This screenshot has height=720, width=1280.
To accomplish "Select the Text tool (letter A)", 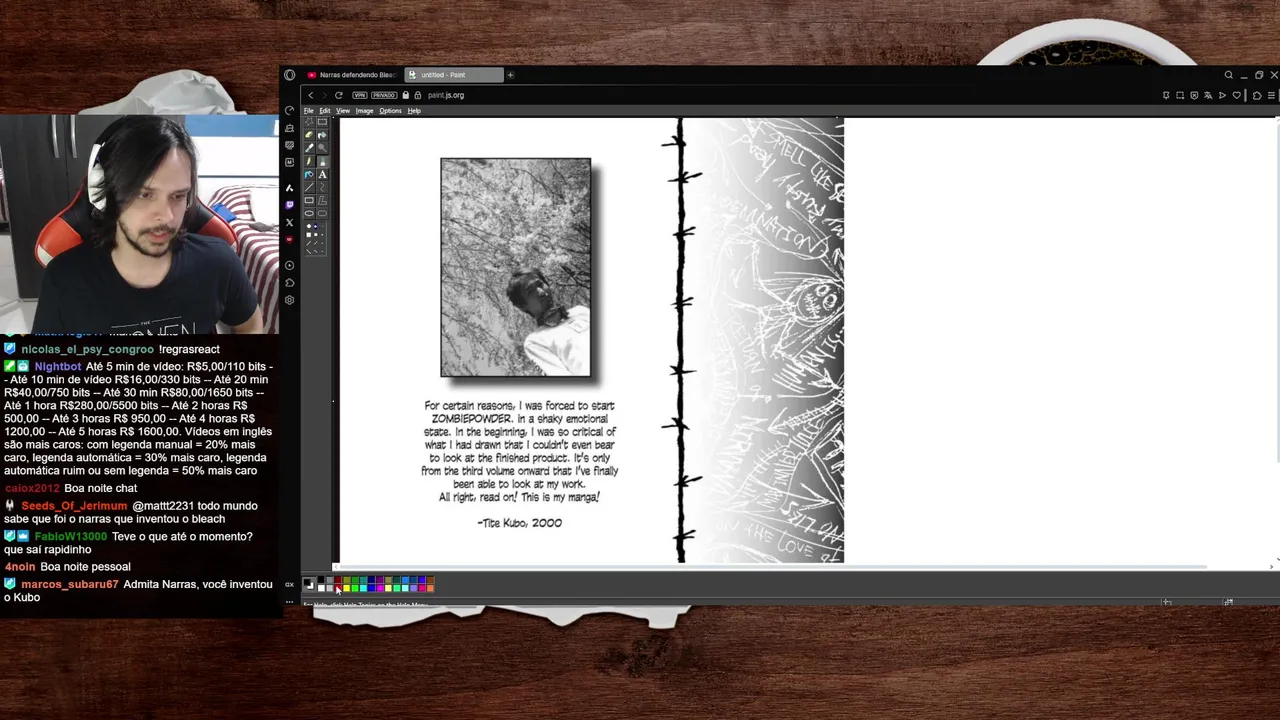I will click(322, 174).
